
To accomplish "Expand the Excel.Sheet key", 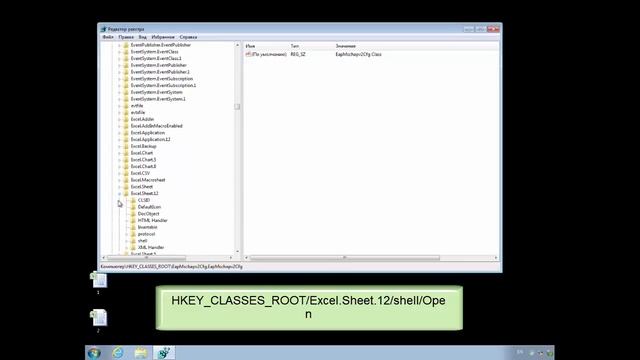I will [120, 187].
